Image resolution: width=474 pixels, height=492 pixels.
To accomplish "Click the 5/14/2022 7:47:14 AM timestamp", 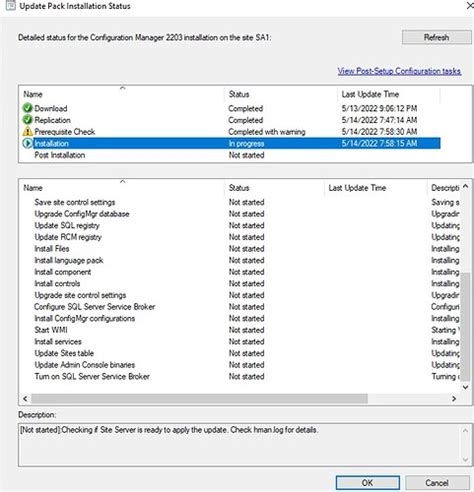I will pos(379,120).
